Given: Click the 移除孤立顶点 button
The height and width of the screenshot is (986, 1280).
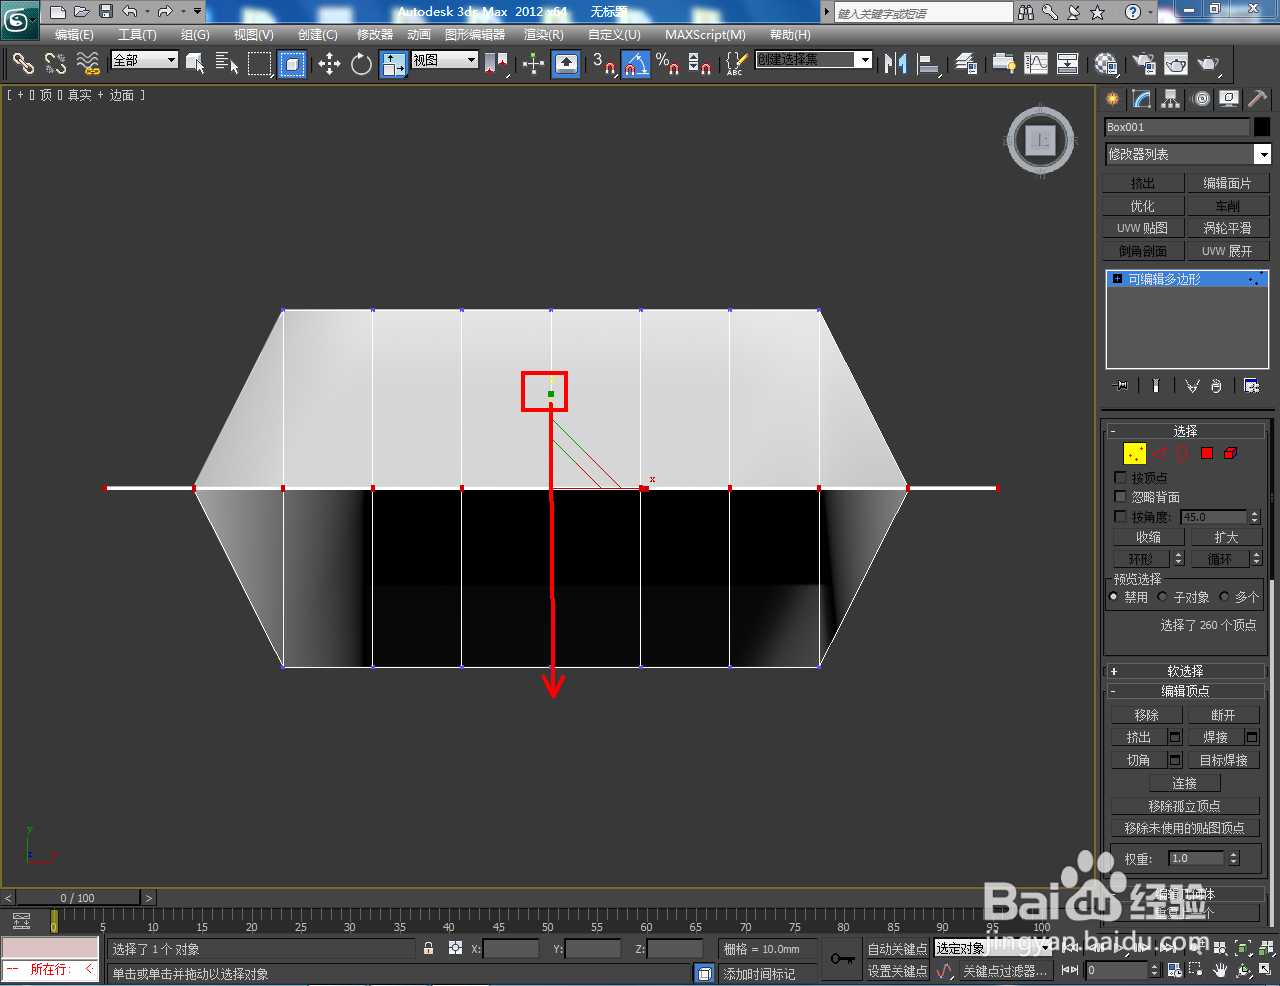Looking at the screenshot, I should click(x=1184, y=806).
